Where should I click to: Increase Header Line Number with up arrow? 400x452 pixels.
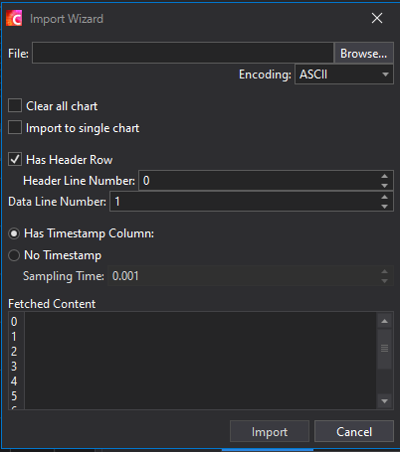pos(384,176)
